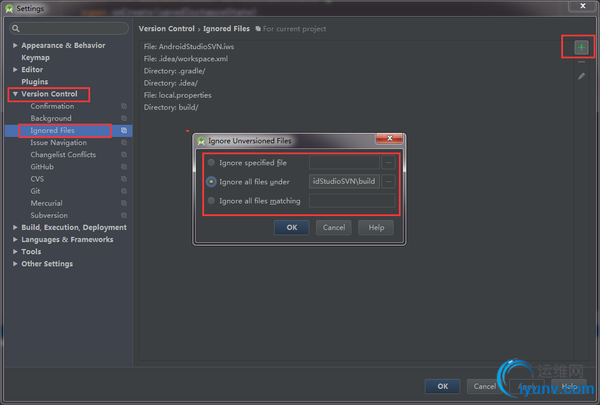The width and height of the screenshot is (600, 405).
Task: Click project-level icon beside Issue Navigation
Action: (x=124, y=142)
